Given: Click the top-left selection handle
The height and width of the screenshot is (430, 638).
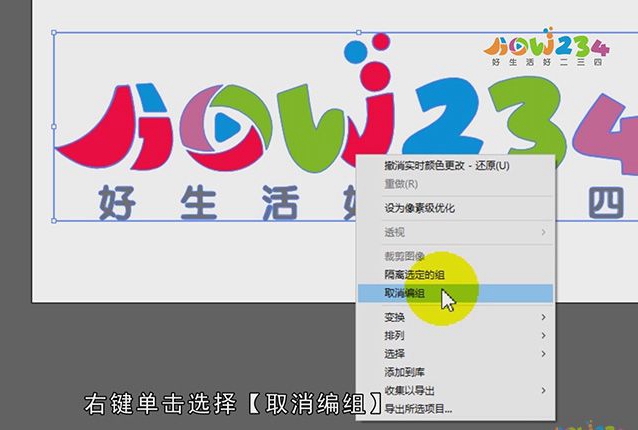Looking at the screenshot, I should coord(54,32).
